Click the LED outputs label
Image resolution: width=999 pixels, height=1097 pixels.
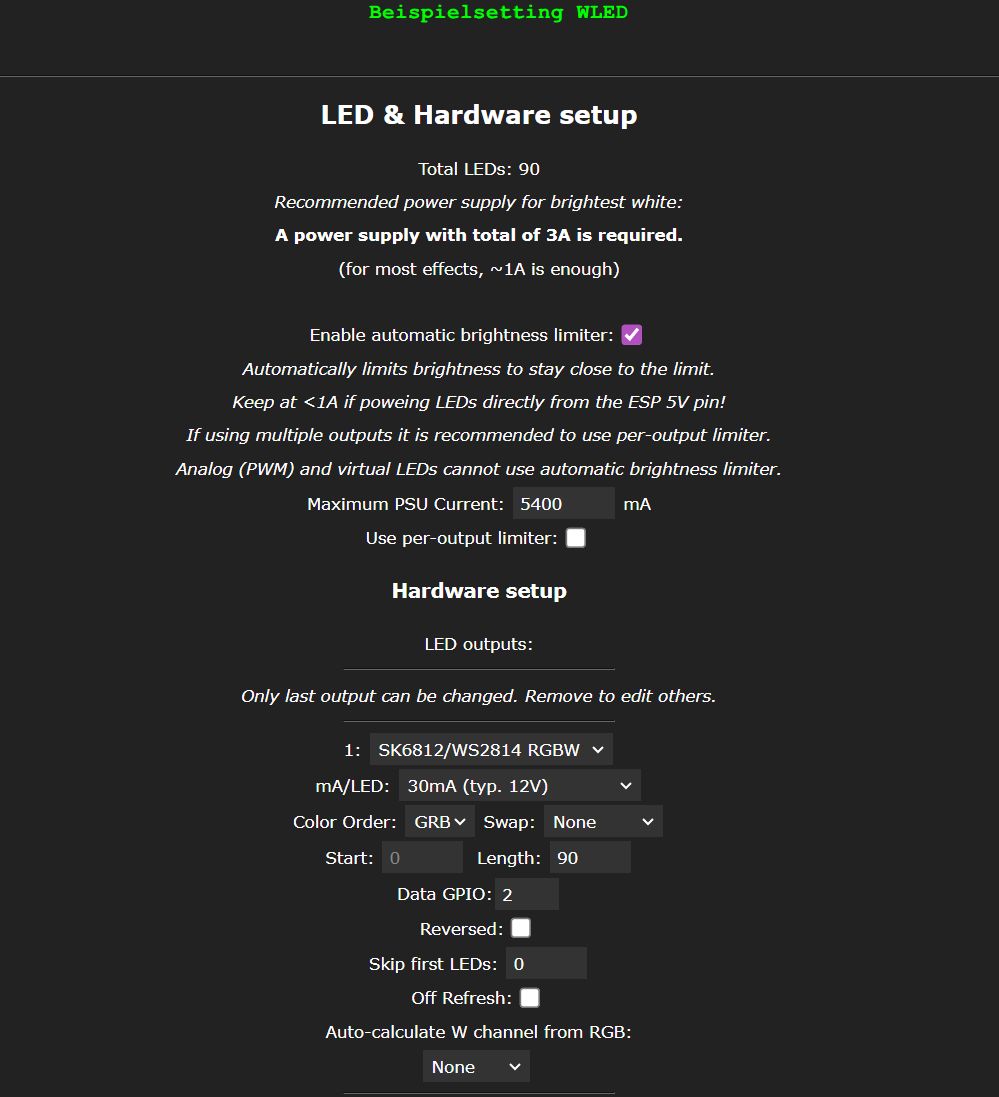click(479, 644)
